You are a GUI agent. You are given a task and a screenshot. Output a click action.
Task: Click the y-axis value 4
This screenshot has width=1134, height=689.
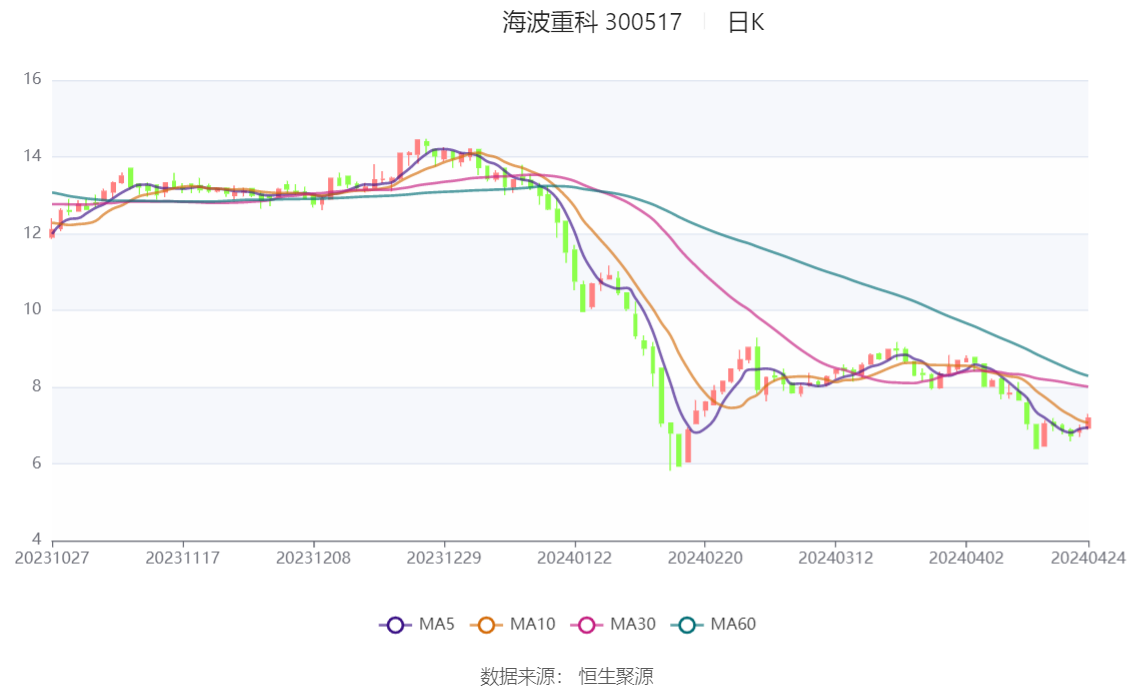(x=36, y=540)
